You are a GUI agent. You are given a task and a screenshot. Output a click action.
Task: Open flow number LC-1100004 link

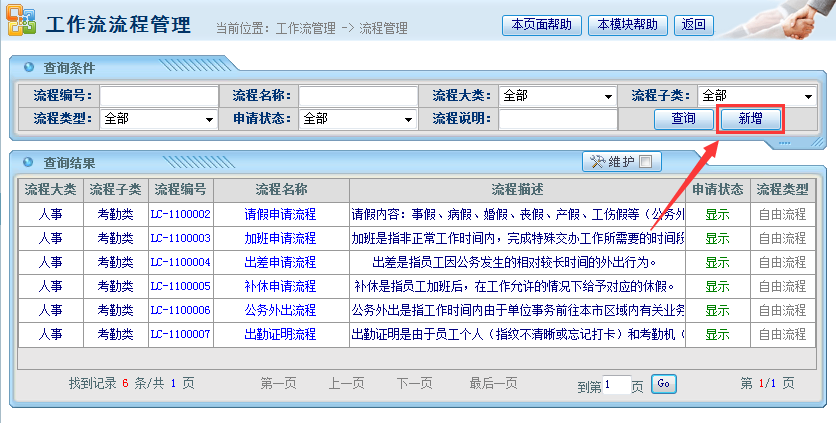click(180, 262)
